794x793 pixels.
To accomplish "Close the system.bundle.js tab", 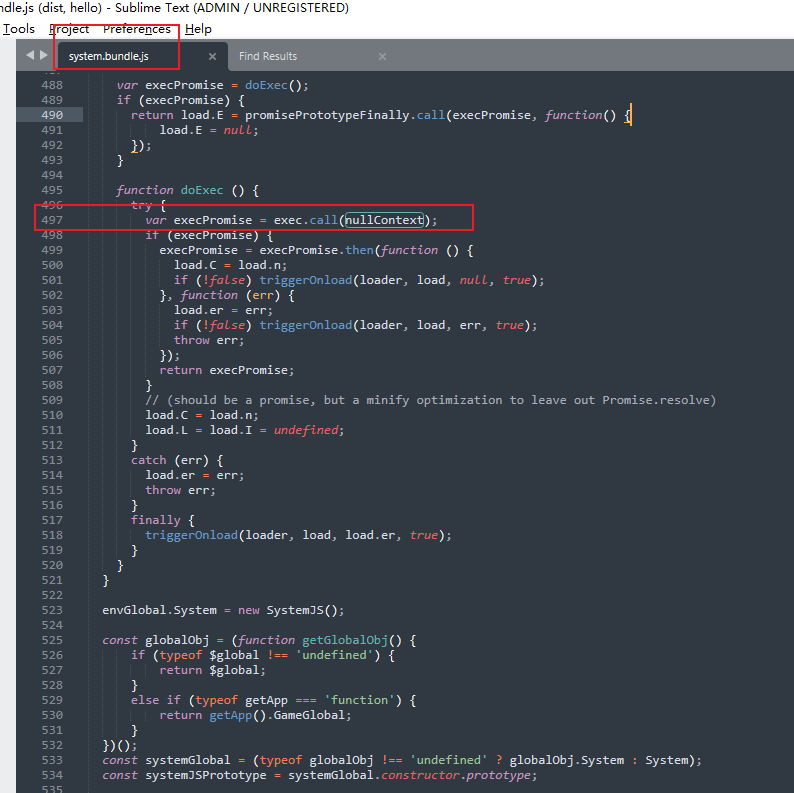I will pyautogui.click(x=213, y=57).
